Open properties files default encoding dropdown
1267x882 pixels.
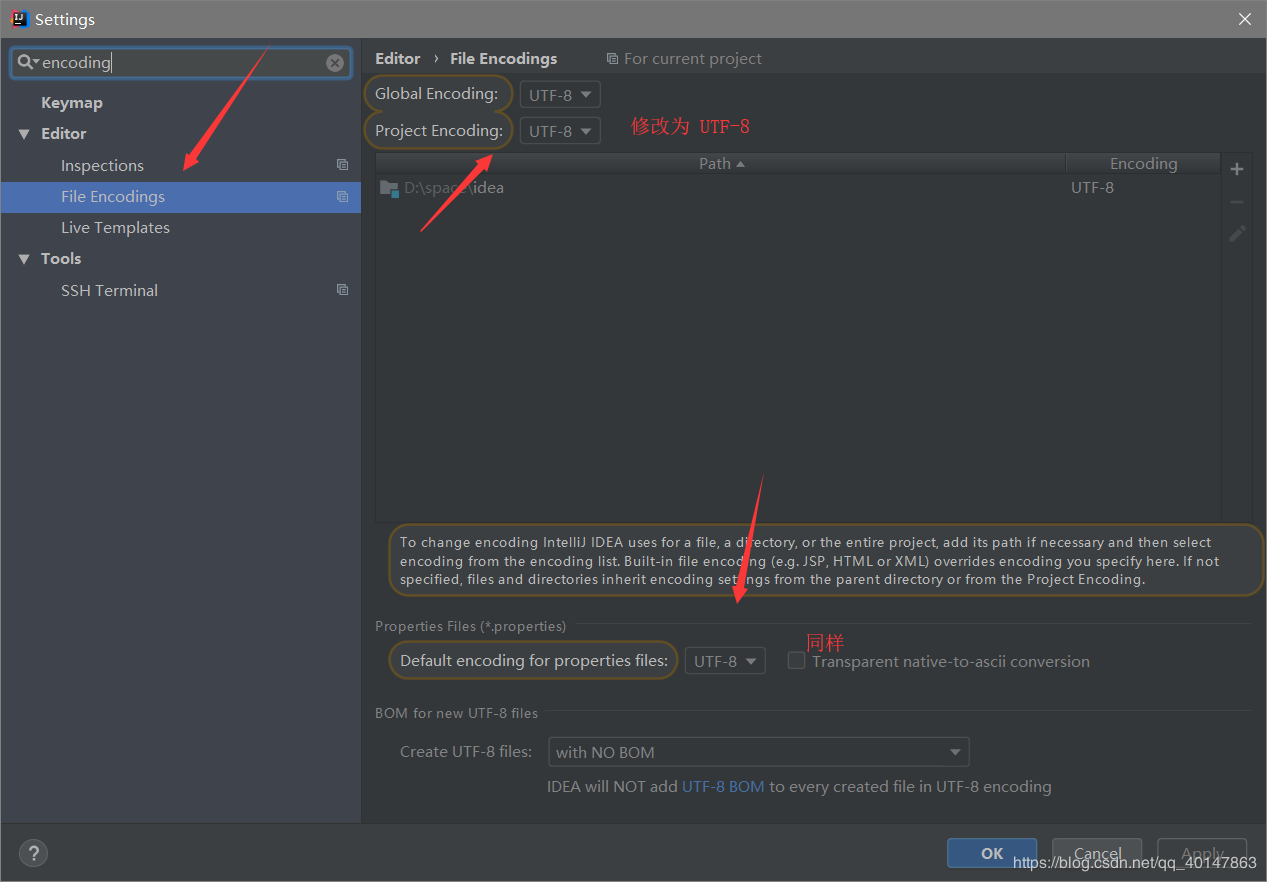[x=725, y=661]
